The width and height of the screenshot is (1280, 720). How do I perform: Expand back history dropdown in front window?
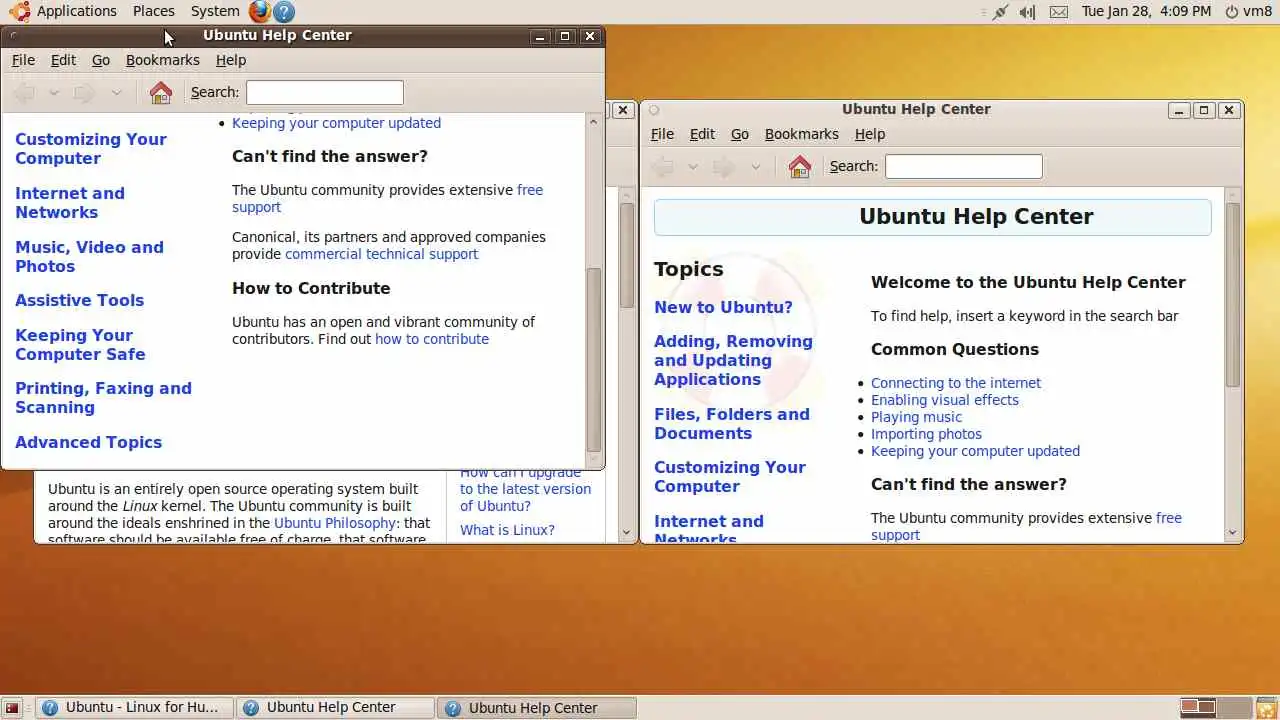pos(54,93)
